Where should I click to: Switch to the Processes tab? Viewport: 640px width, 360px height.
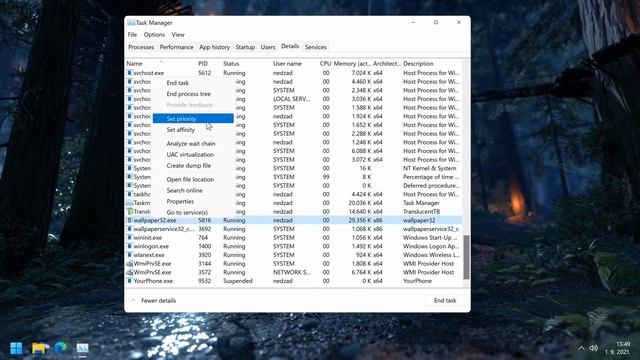coord(141,47)
